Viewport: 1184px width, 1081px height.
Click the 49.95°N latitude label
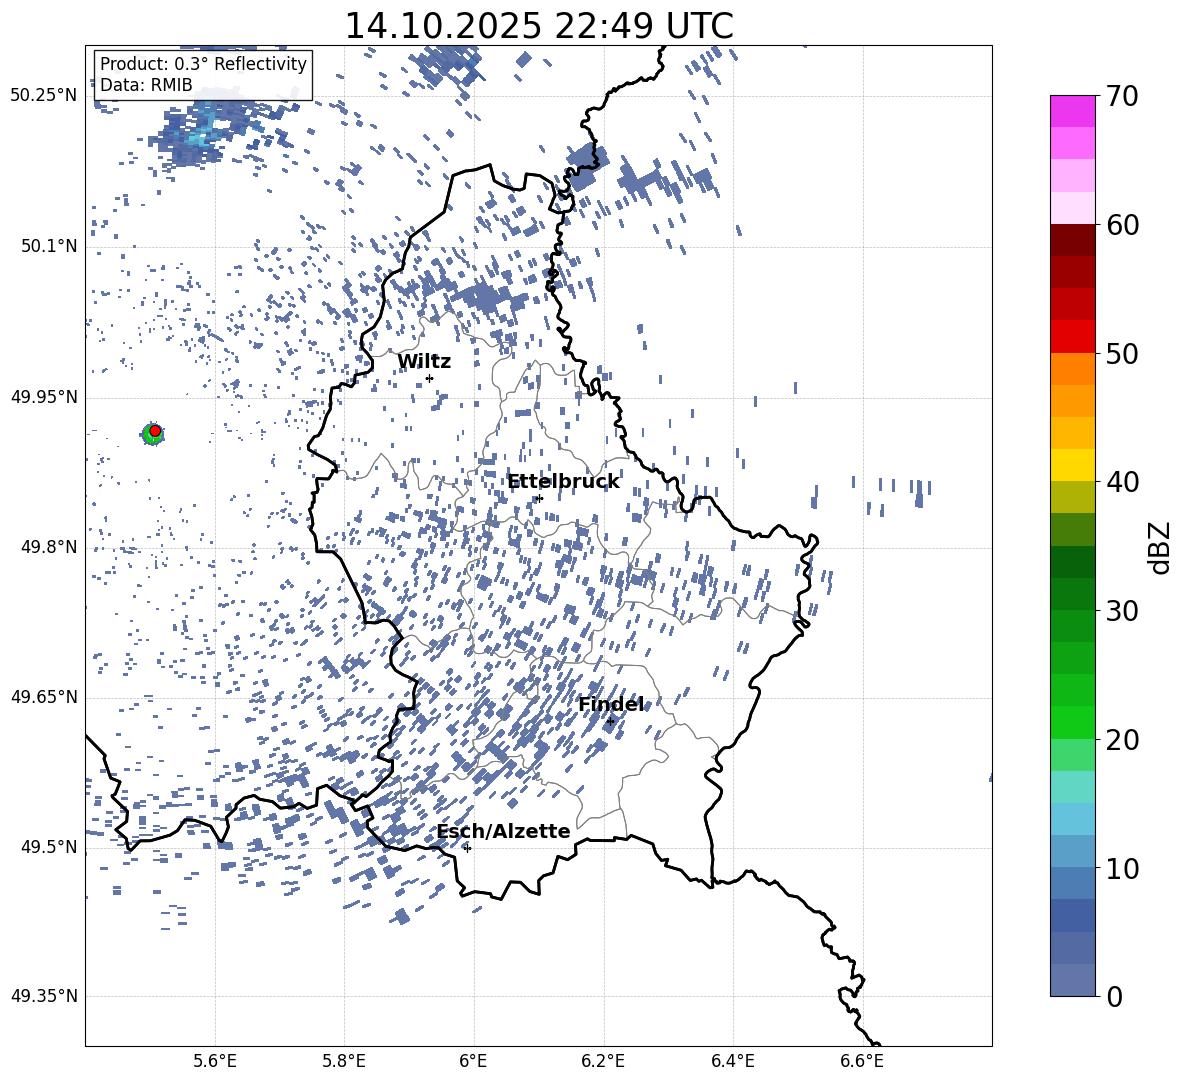tap(44, 397)
